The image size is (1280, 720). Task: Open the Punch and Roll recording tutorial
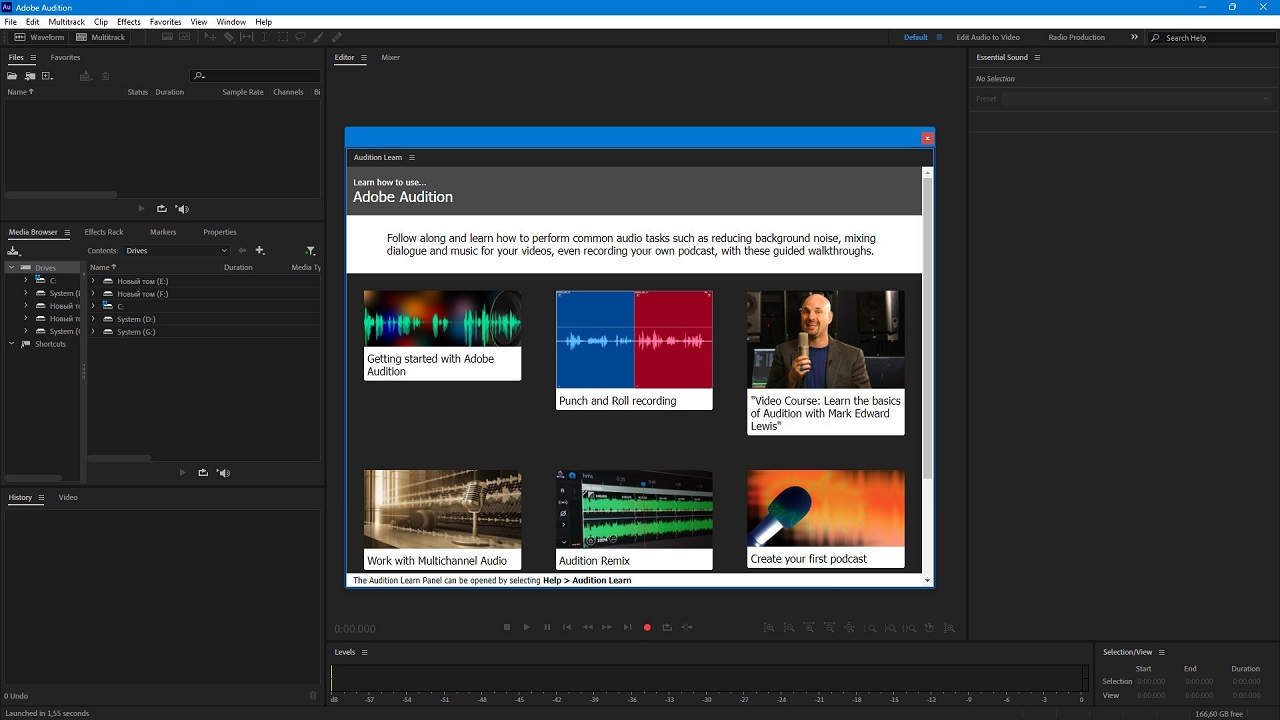[634, 350]
